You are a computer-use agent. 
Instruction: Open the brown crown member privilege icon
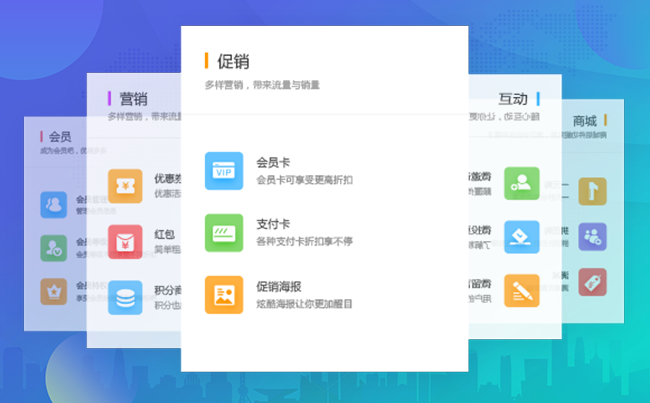[53, 291]
